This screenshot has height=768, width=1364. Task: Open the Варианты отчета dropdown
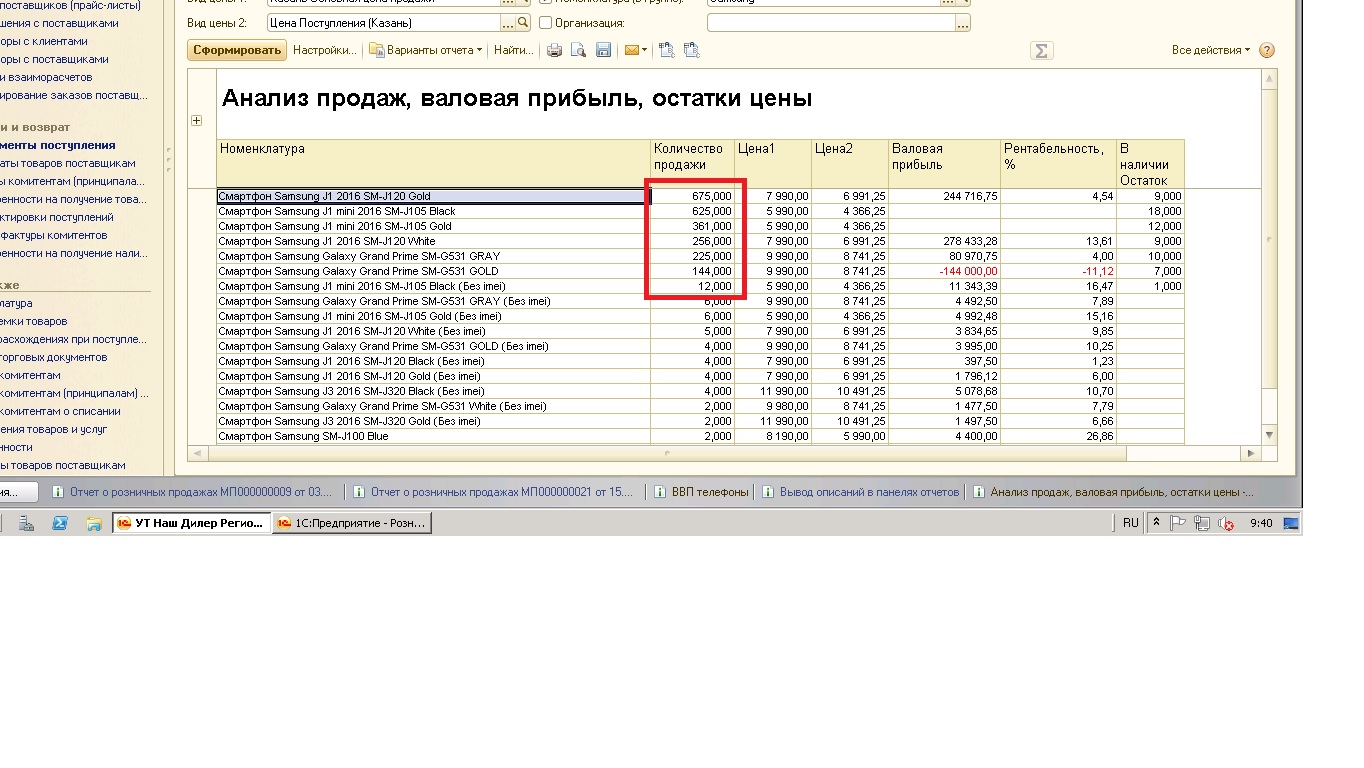[426, 50]
